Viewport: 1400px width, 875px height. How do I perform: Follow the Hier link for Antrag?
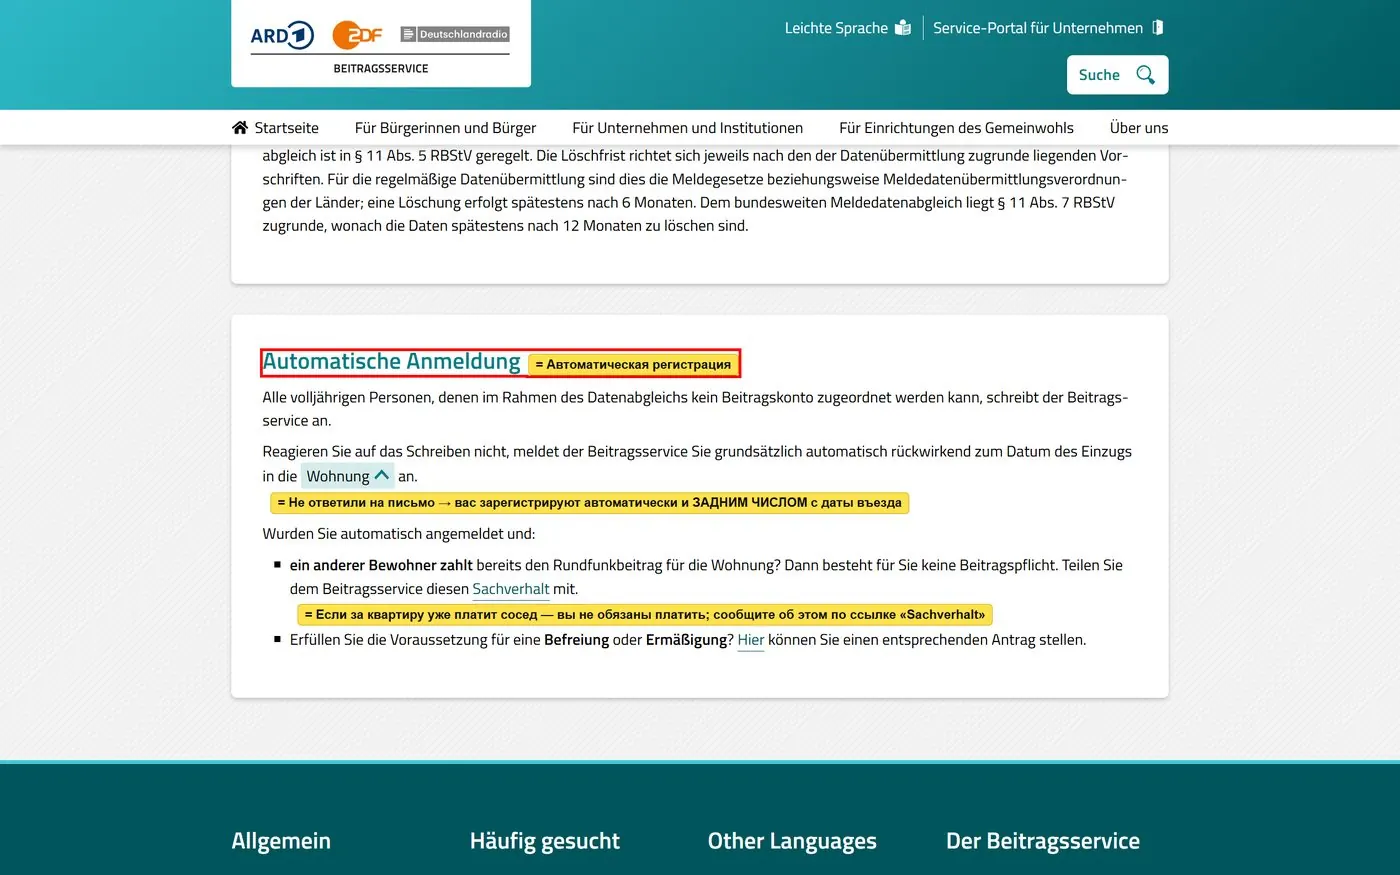751,640
